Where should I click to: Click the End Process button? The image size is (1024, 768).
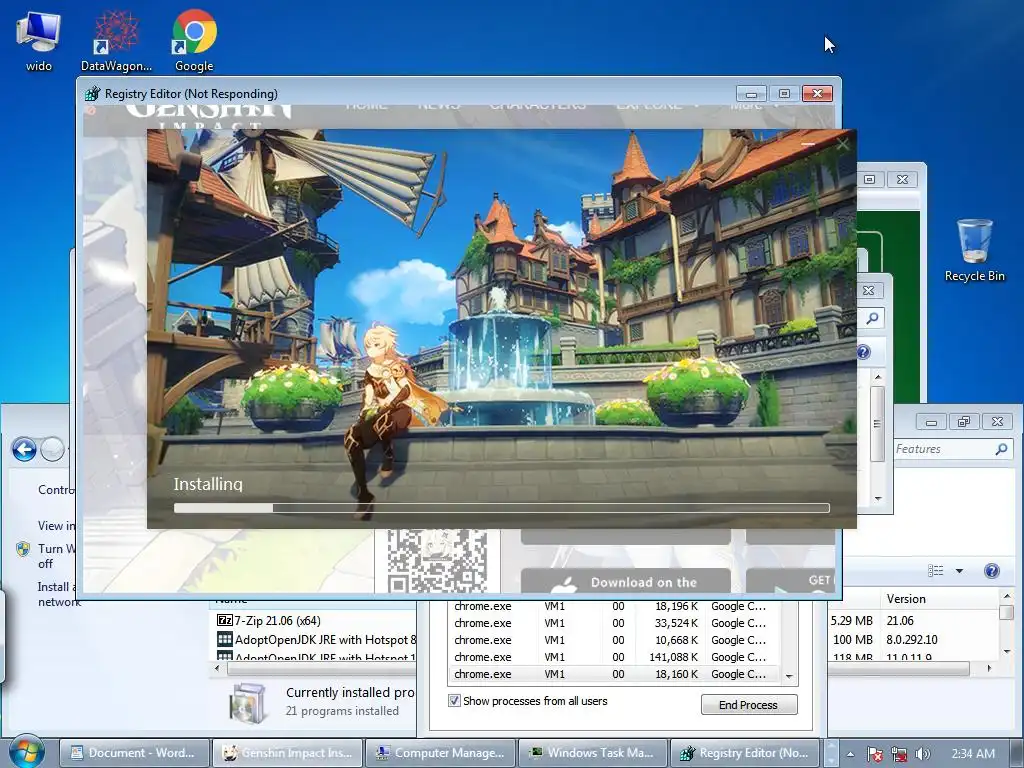point(748,705)
